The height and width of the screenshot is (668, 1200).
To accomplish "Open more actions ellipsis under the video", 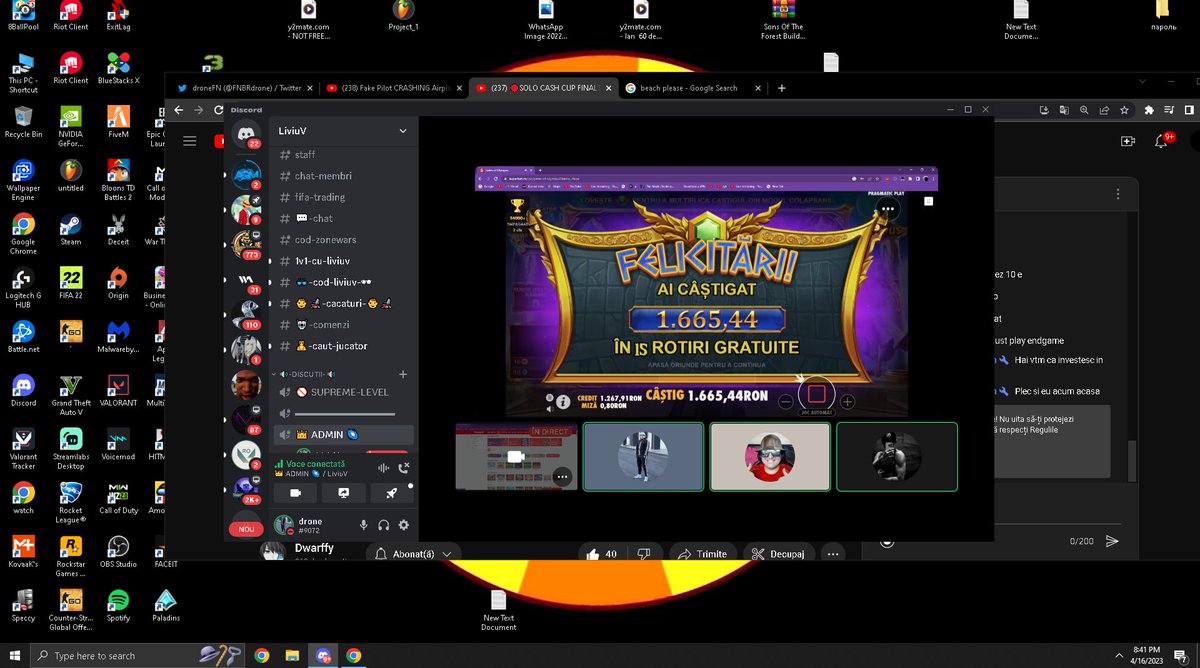I will (831, 554).
